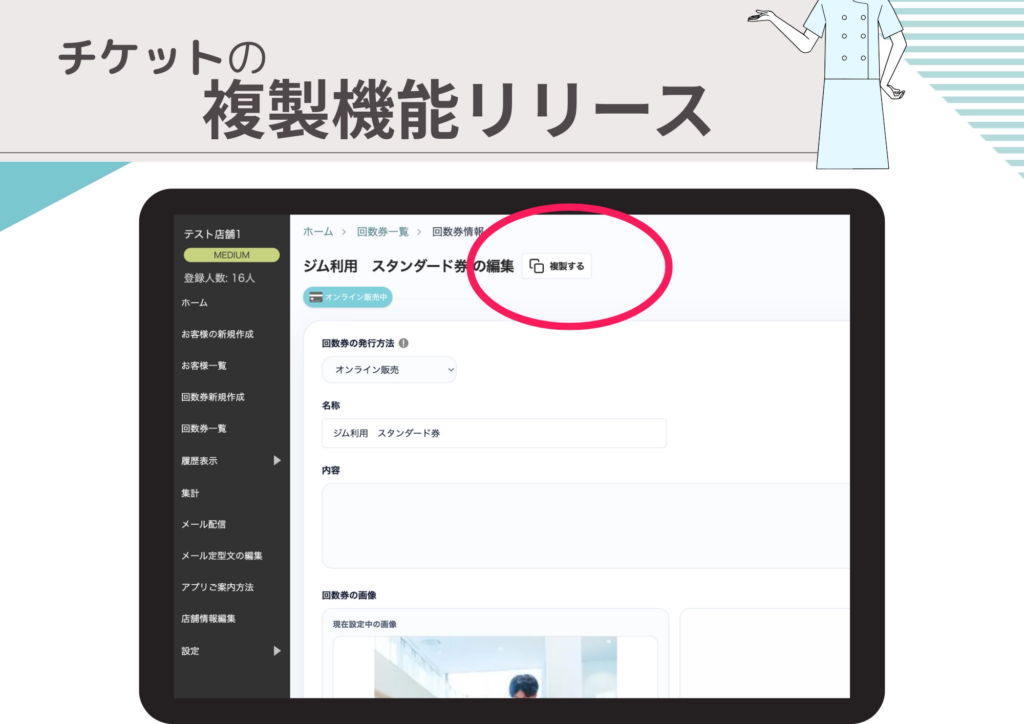The width and height of the screenshot is (1024, 724).
Task: Click the 回数券一覧 breadcrumb link
Action: click(x=383, y=232)
